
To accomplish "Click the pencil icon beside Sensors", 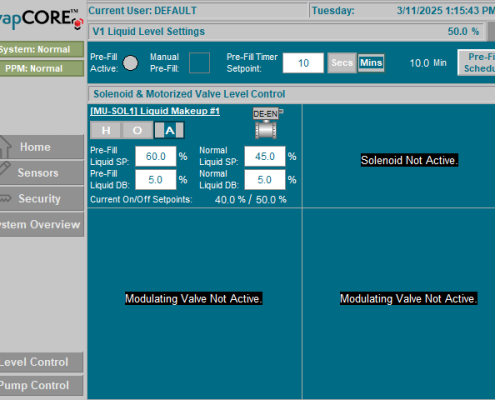I will 5,168.
